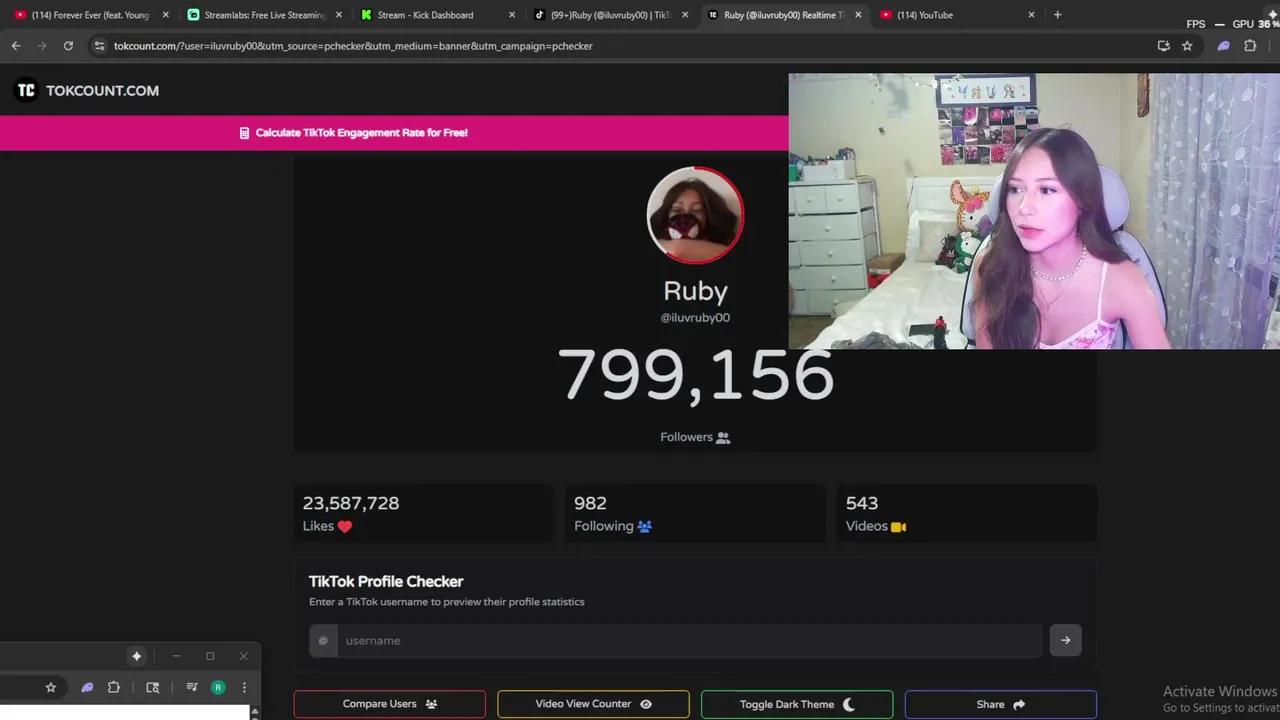Click the Videos camera icon
1280x720 pixels.
[898, 527]
